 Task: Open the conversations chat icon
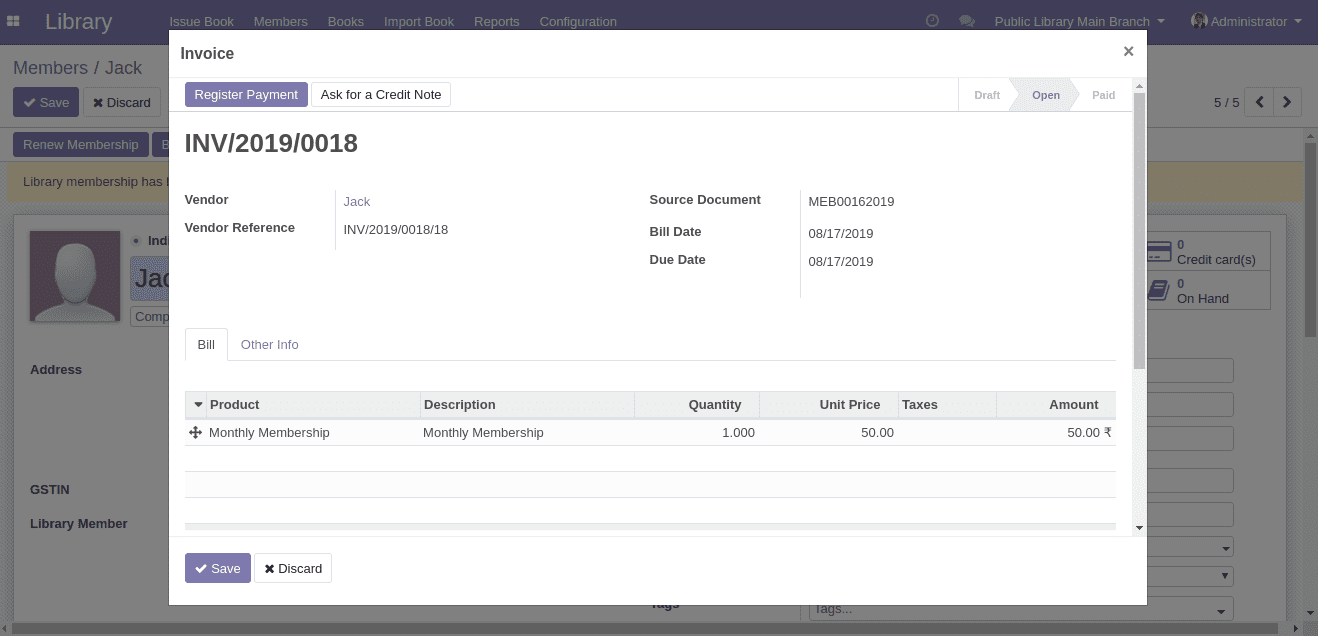[966, 21]
